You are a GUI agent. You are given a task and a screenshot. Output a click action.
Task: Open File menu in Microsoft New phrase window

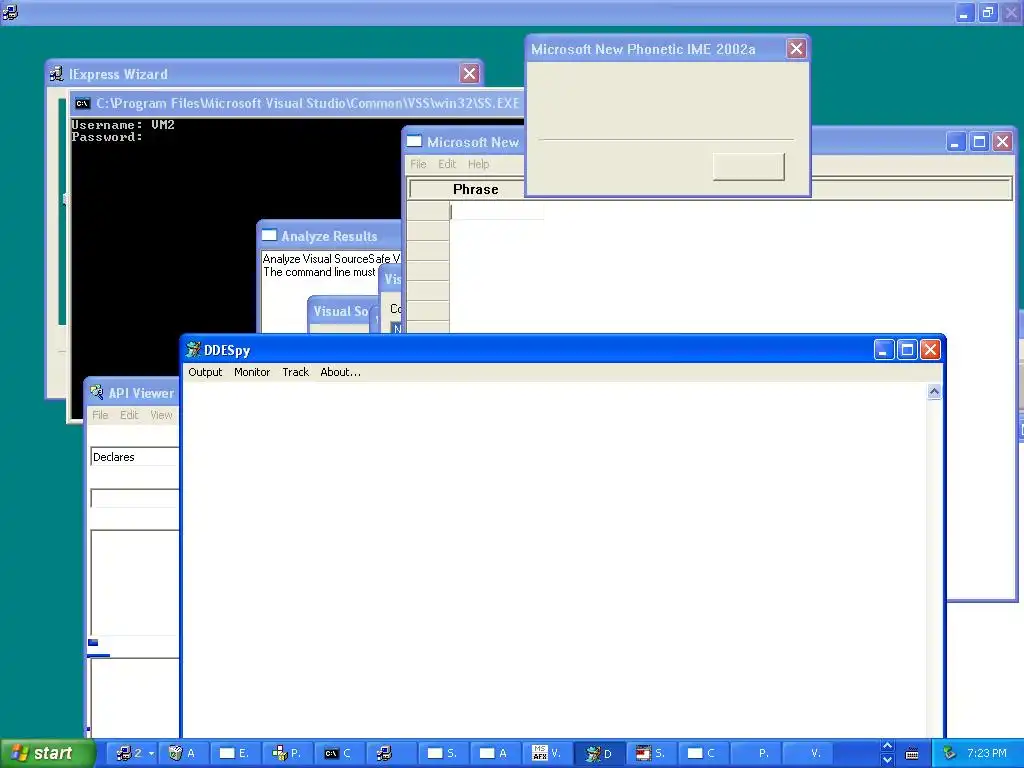(x=418, y=165)
